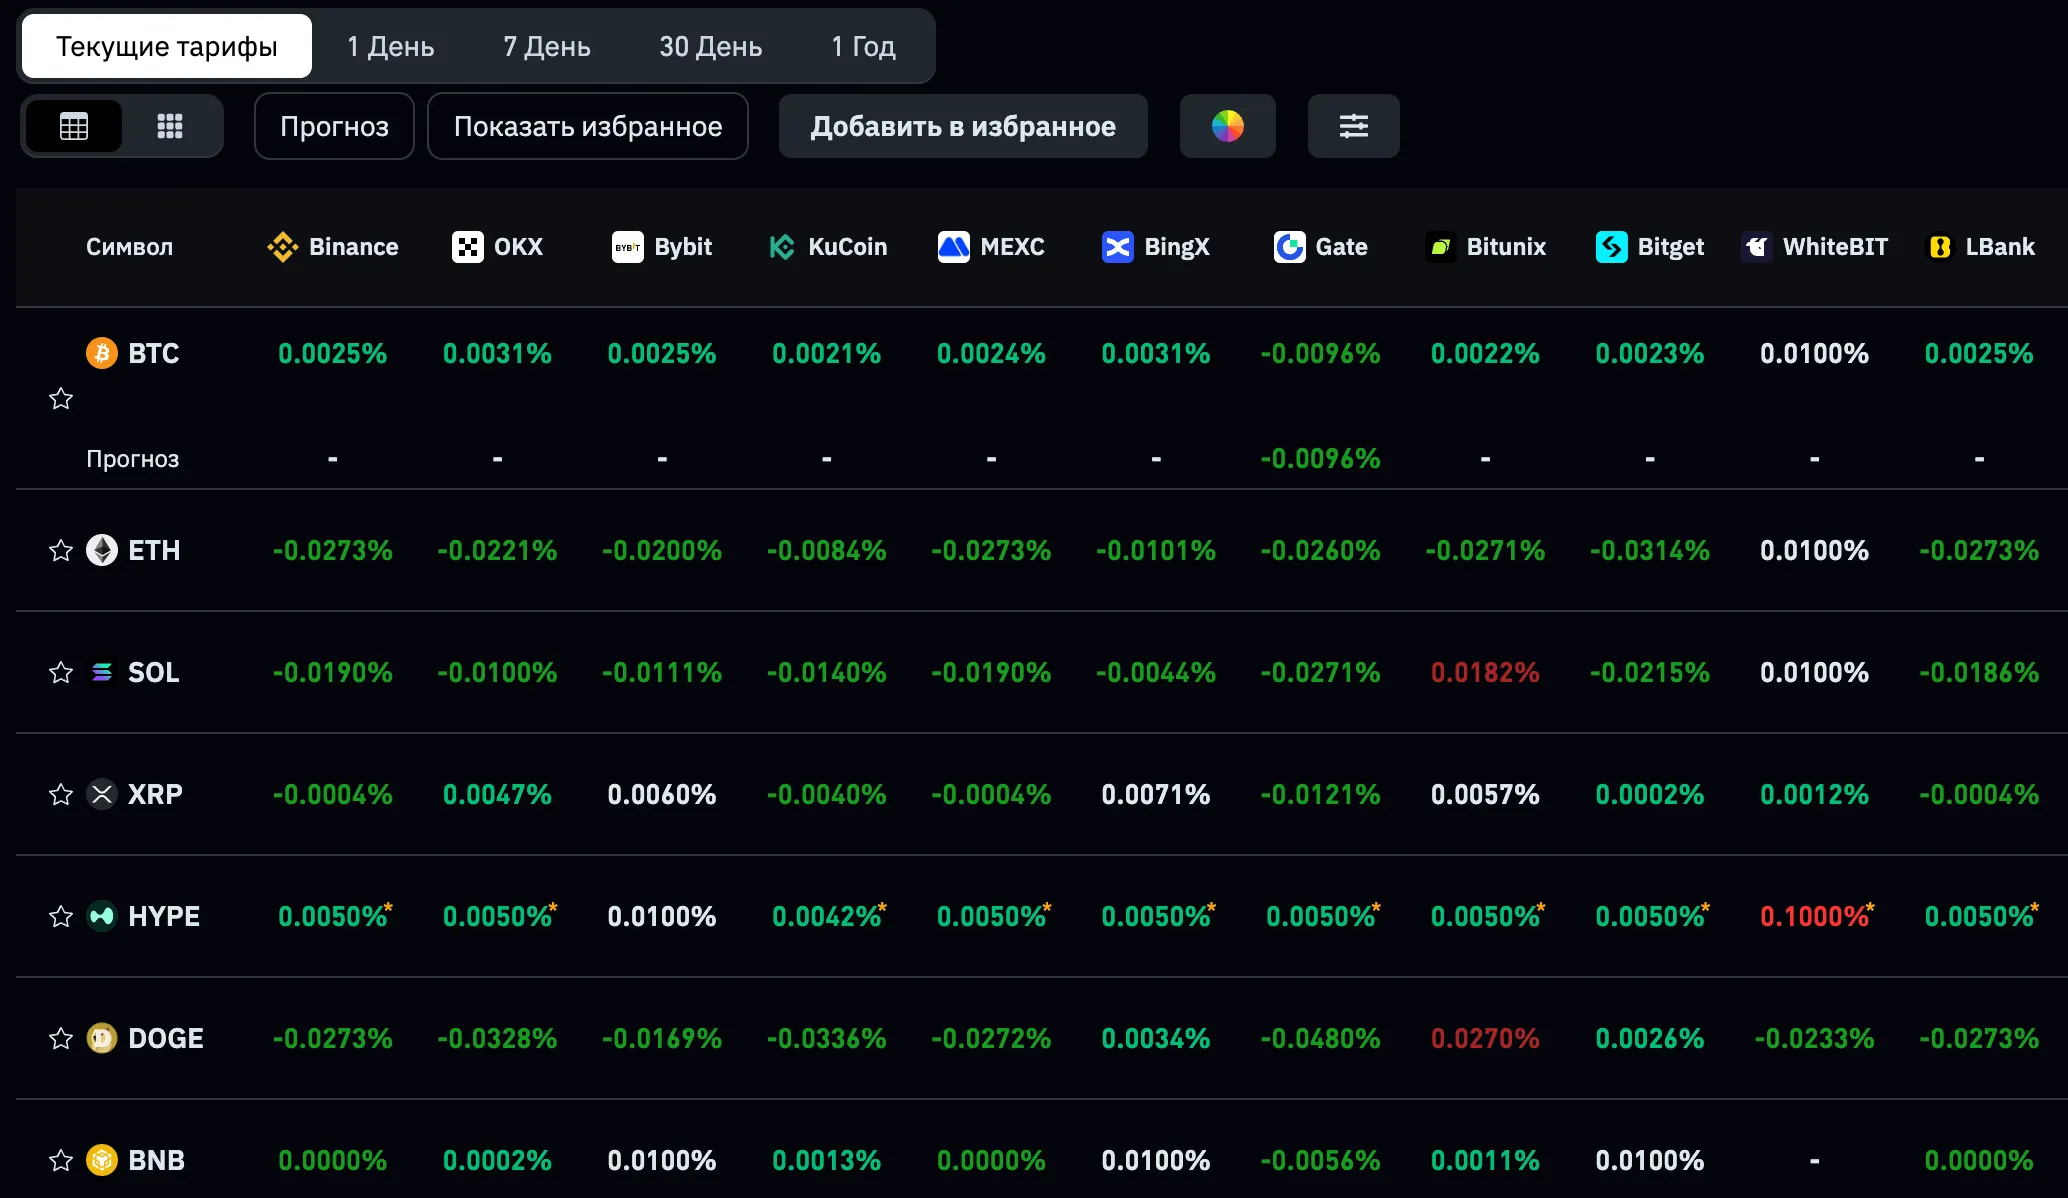Switch to table view layout icon
Image resolution: width=2068 pixels, height=1198 pixels.
[x=74, y=126]
